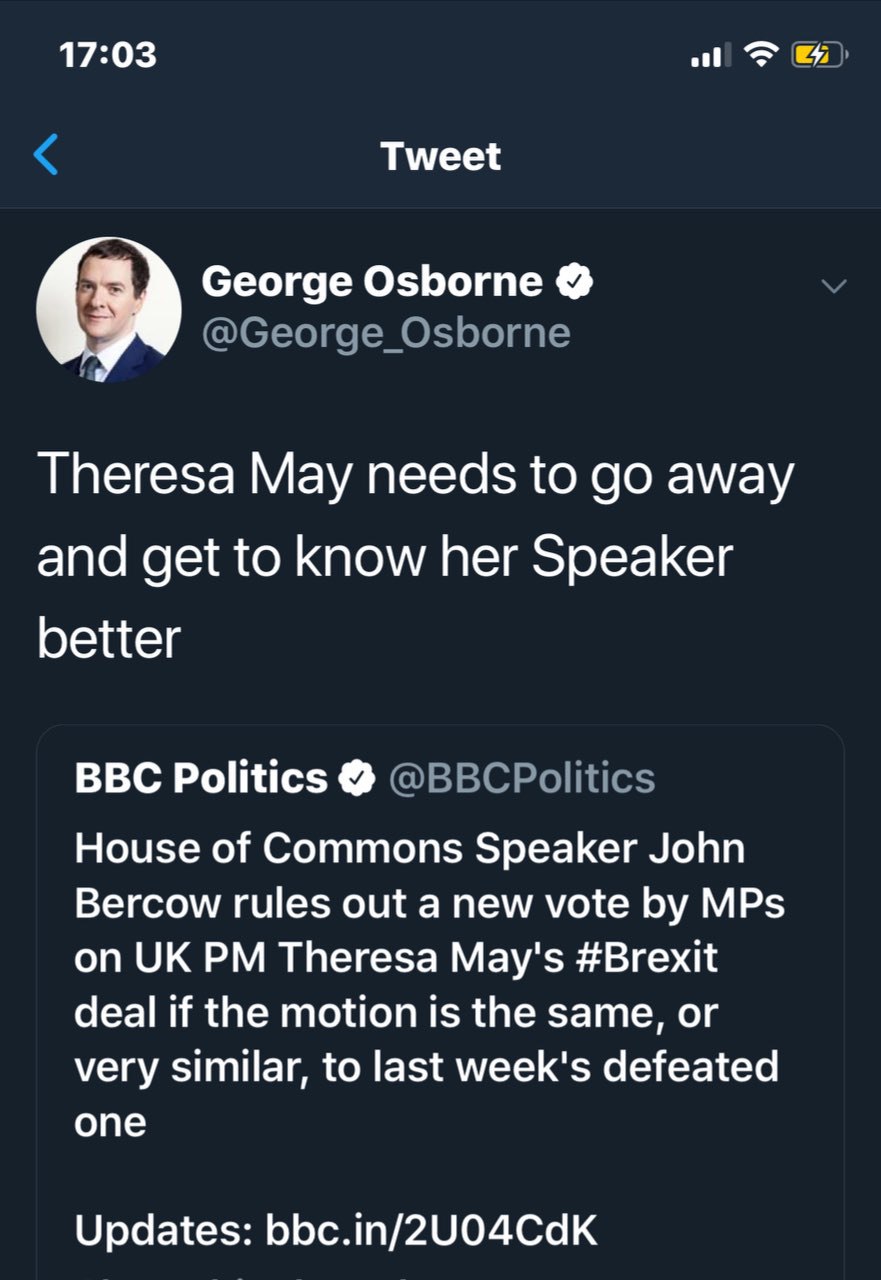881x1280 pixels.
Task: Open the @George_Osborne handle profile
Action: (x=386, y=333)
